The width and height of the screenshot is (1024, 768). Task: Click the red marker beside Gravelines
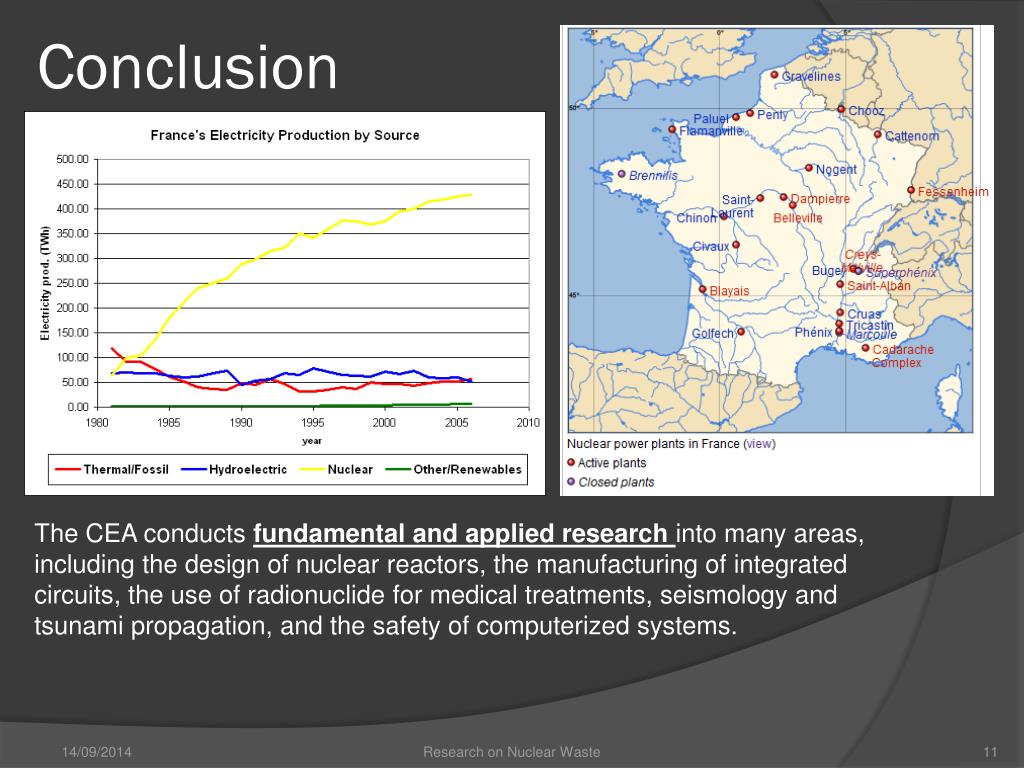775,75
